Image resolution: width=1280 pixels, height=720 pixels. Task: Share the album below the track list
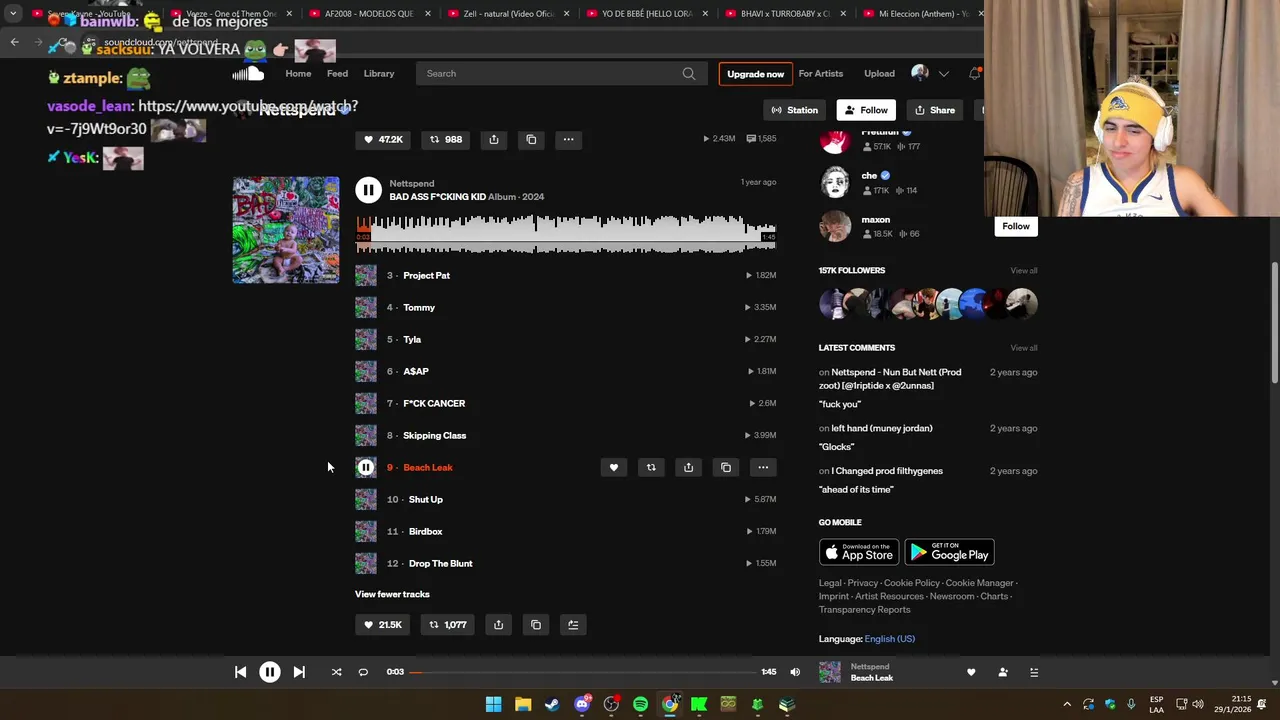pyautogui.click(x=498, y=625)
